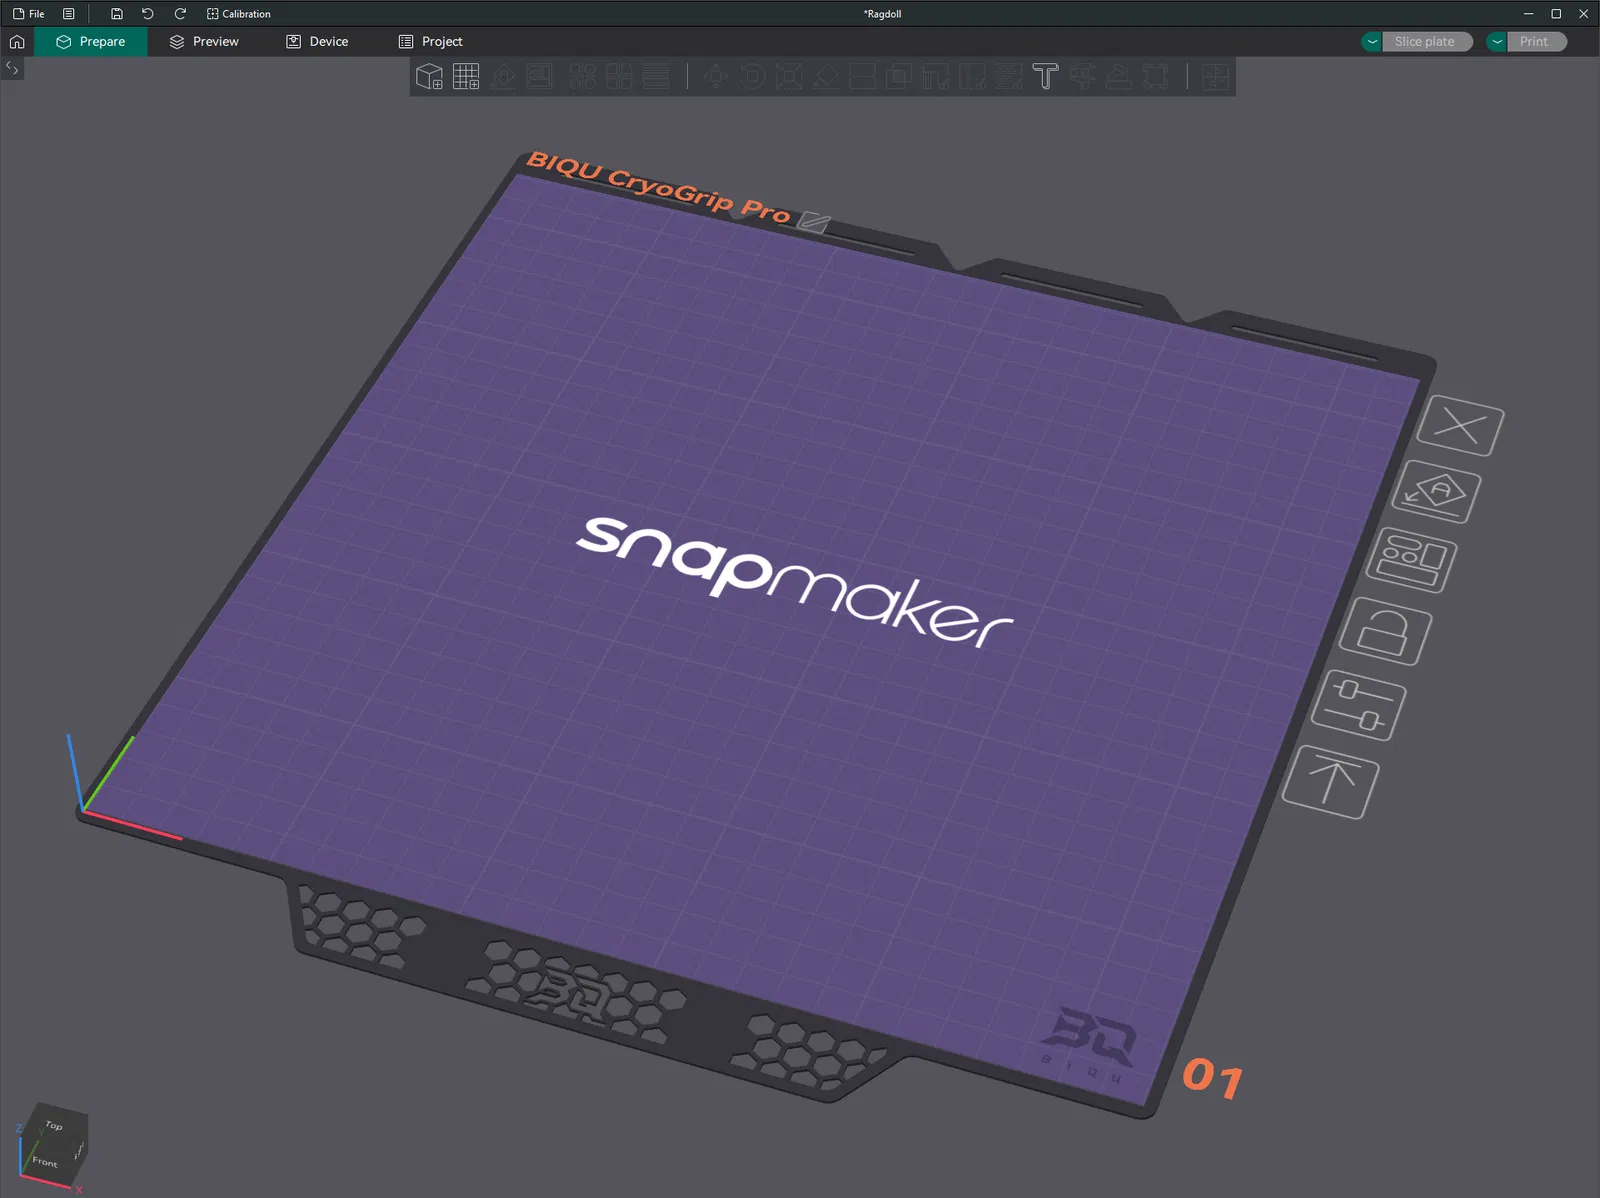Click the Slice plate button

click(x=1427, y=42)
